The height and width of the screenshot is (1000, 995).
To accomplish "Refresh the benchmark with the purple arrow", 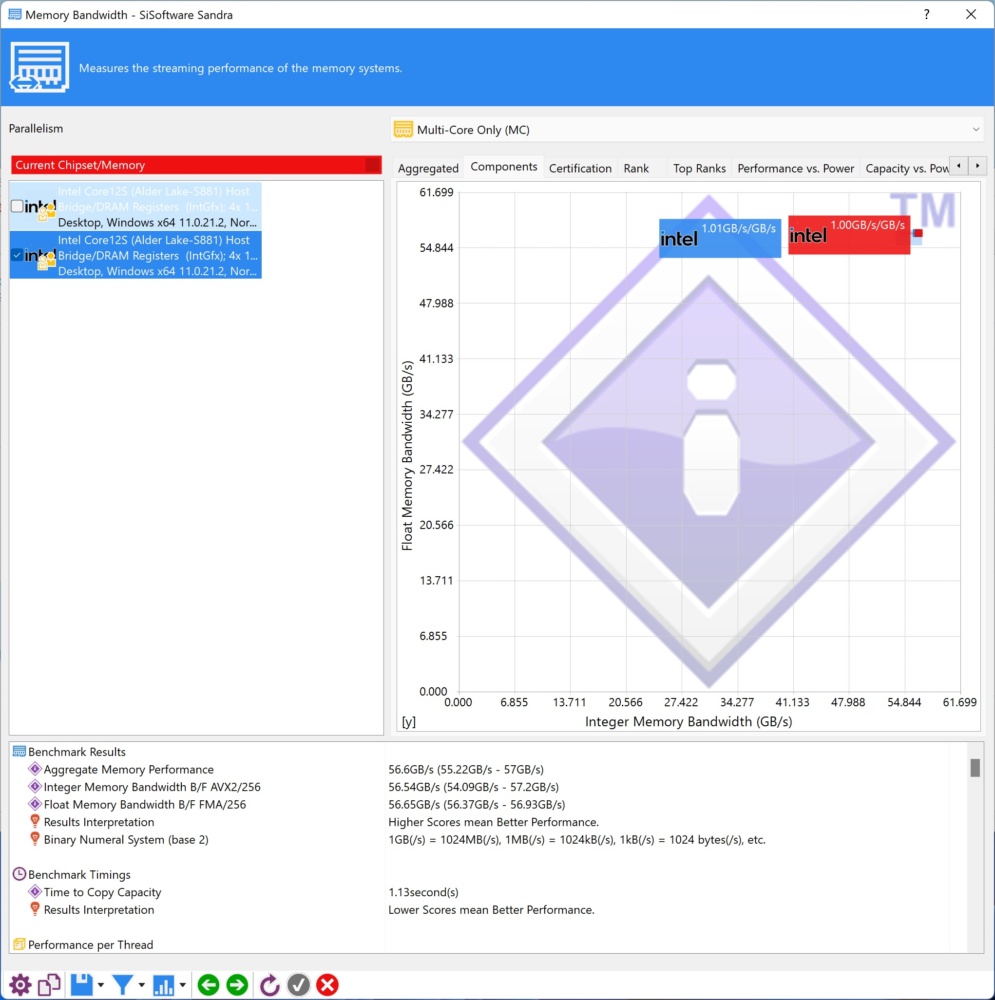I will (269, 985).
